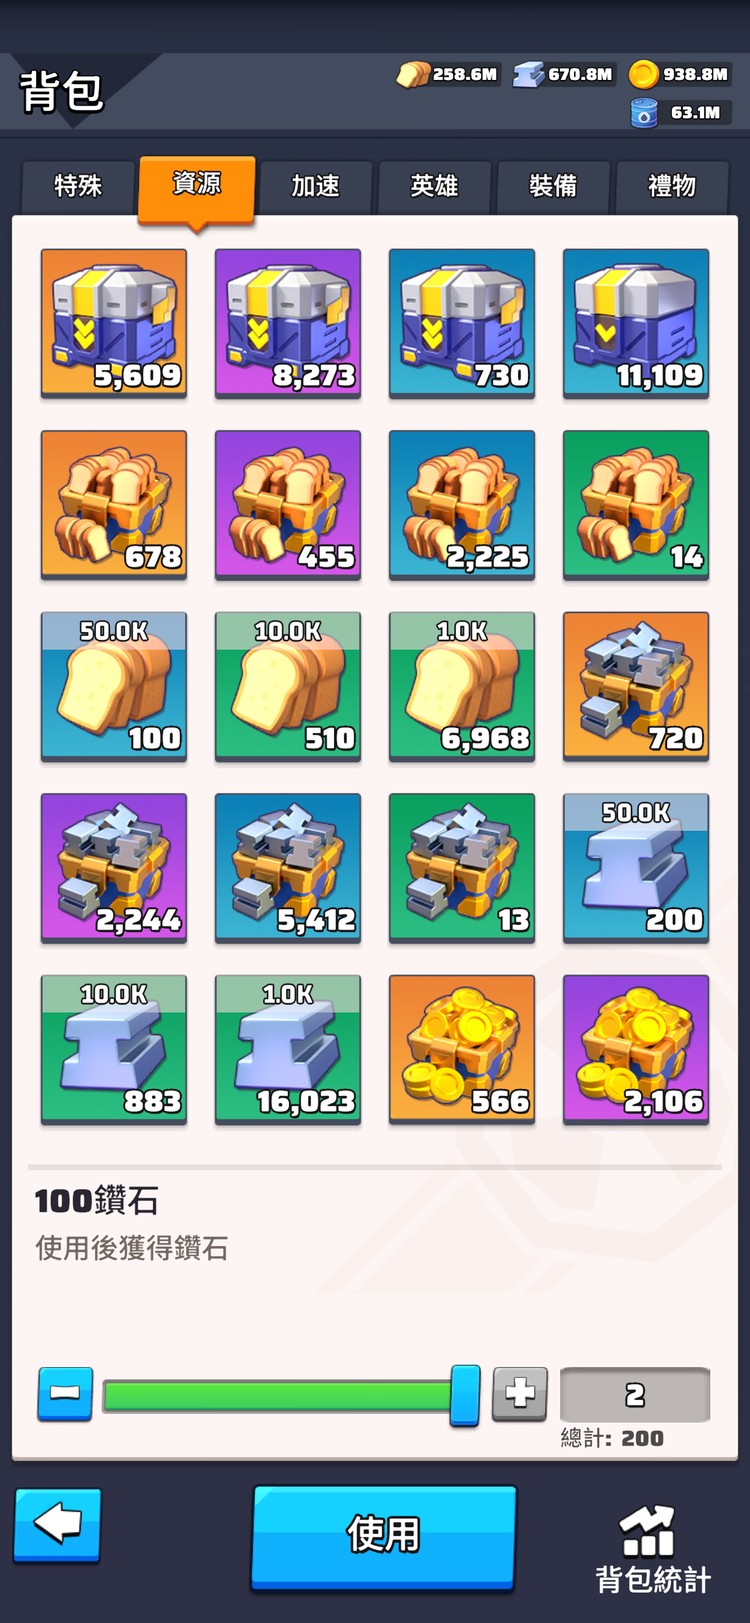The image size is (750, 1623).
Task: Go back with the arrow button
Action: pos(57,1525)
